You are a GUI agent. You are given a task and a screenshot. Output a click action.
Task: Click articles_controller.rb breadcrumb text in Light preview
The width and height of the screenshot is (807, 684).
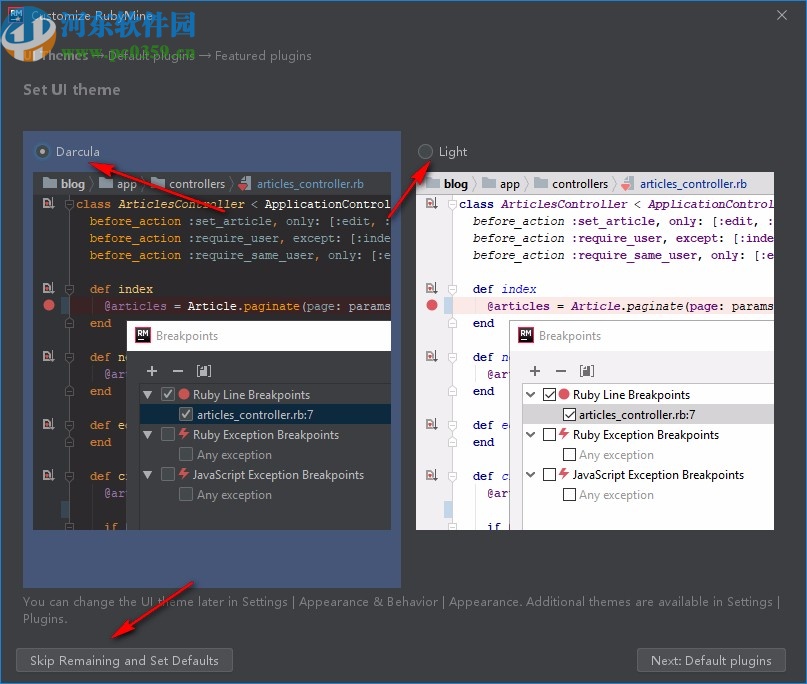click(693, 184)
